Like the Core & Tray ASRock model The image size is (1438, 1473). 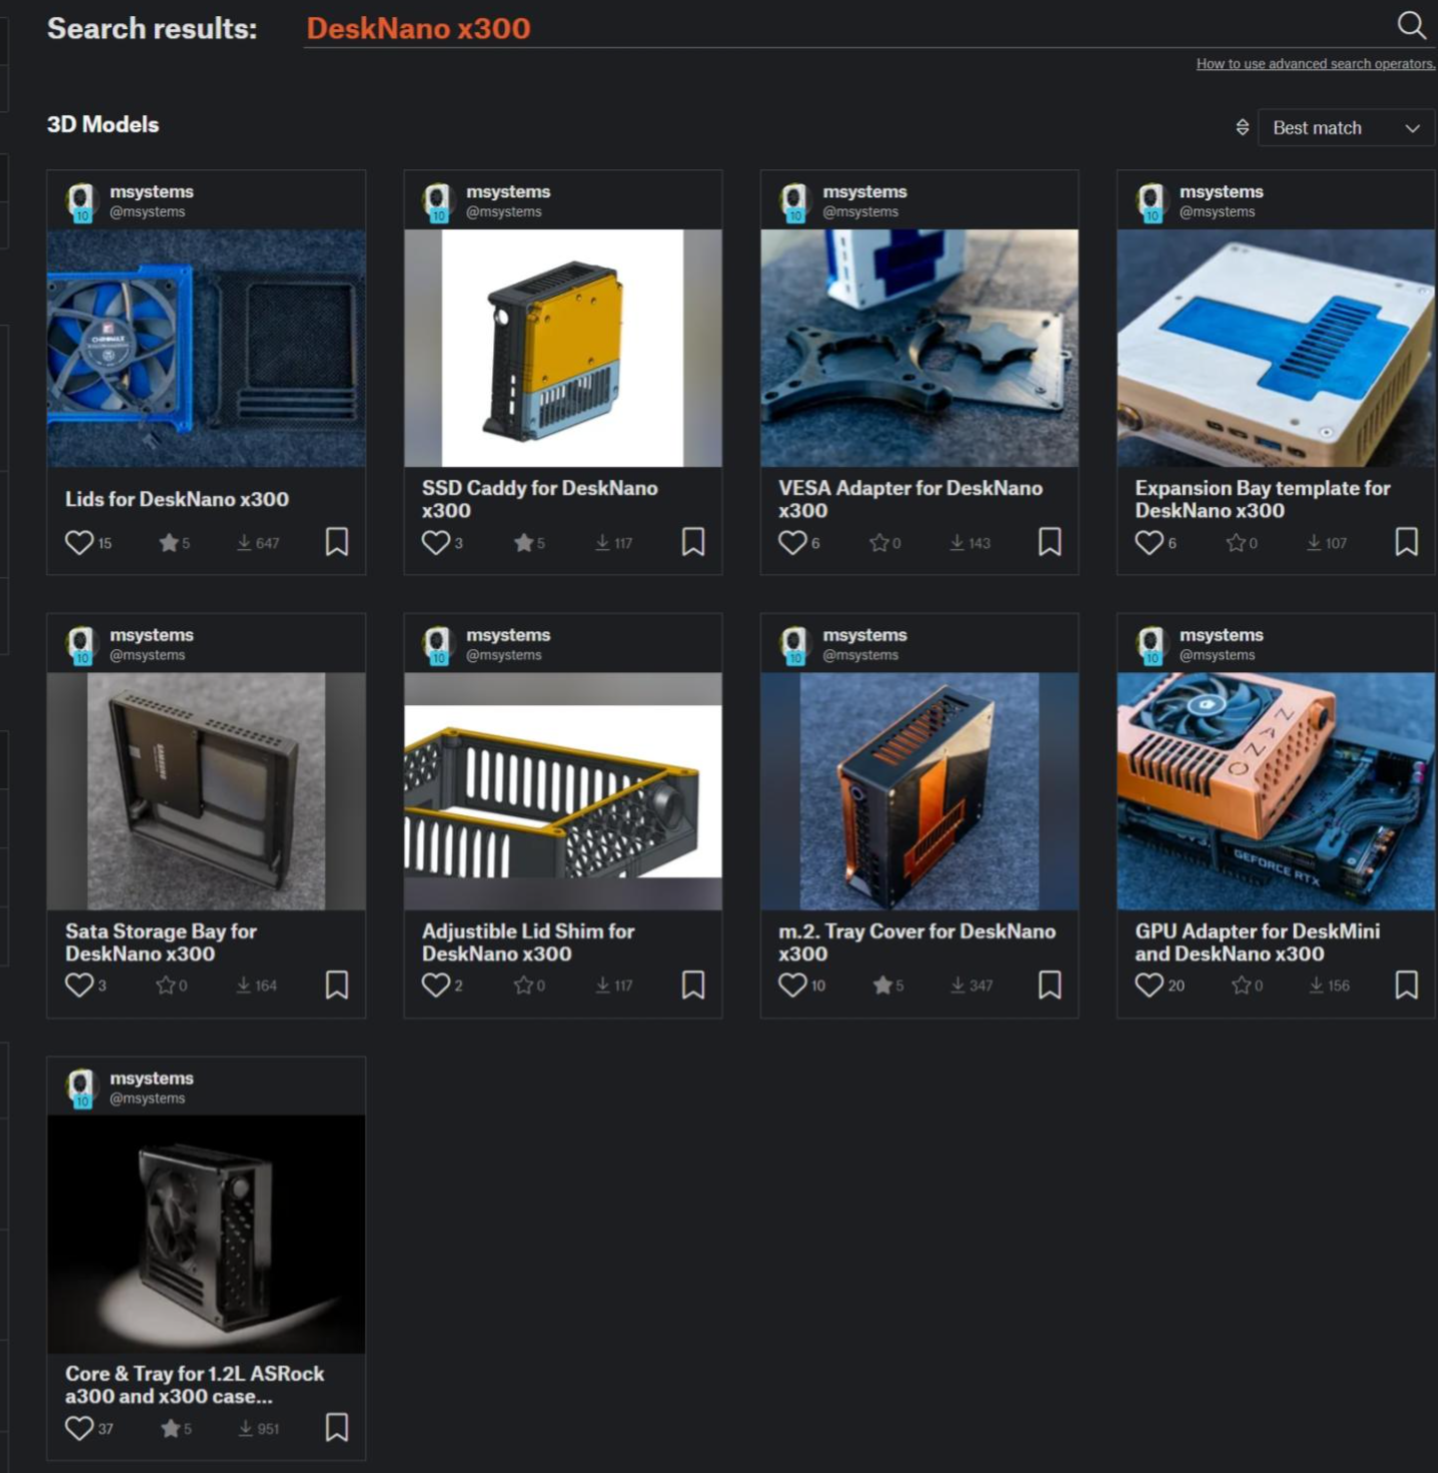point(79,1428)
